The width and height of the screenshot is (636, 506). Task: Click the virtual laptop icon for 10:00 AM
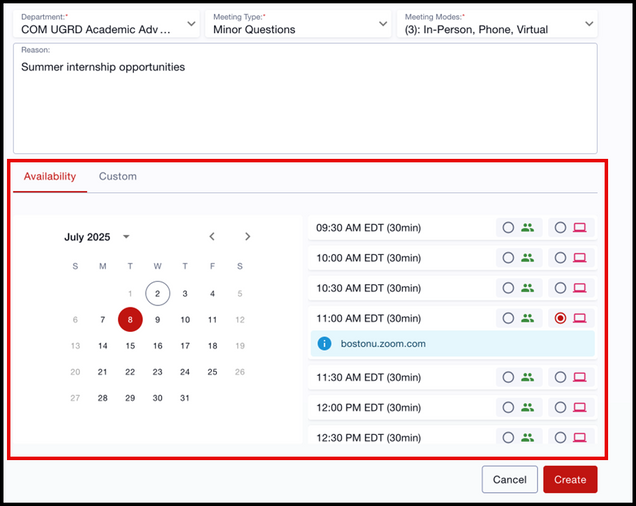coord(580,258)
